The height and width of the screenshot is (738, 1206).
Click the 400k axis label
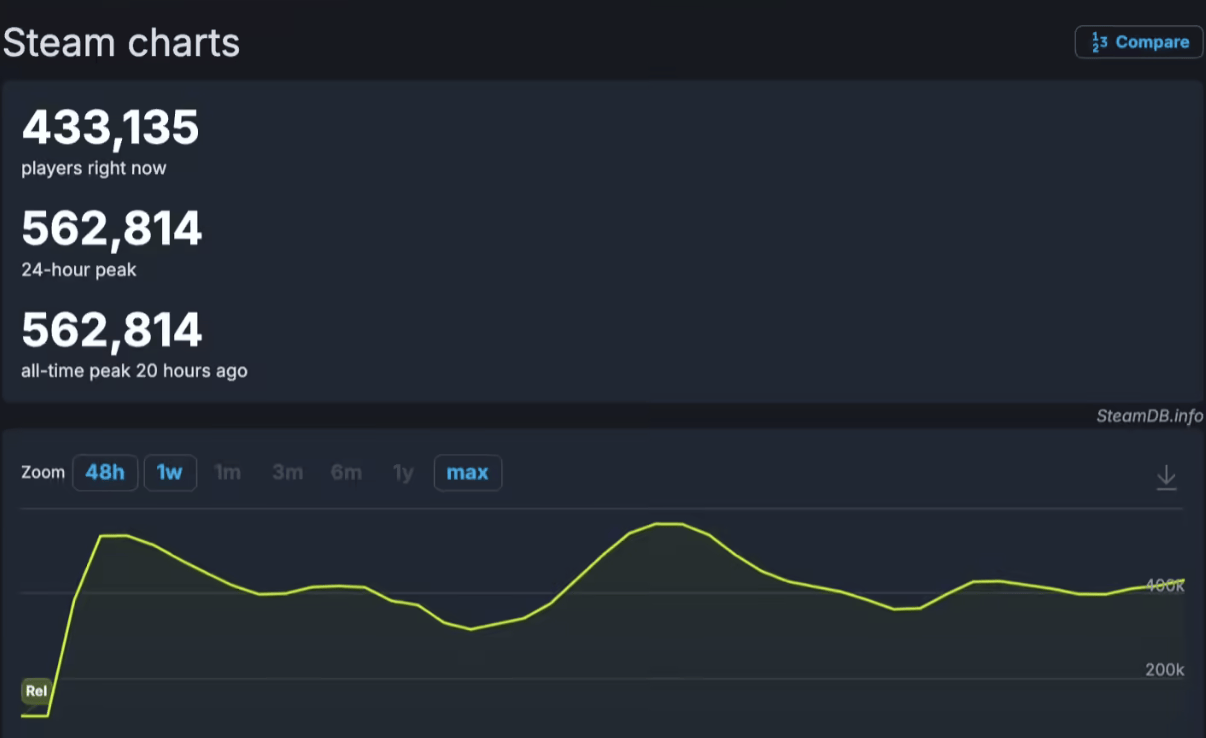[1165, 585]
